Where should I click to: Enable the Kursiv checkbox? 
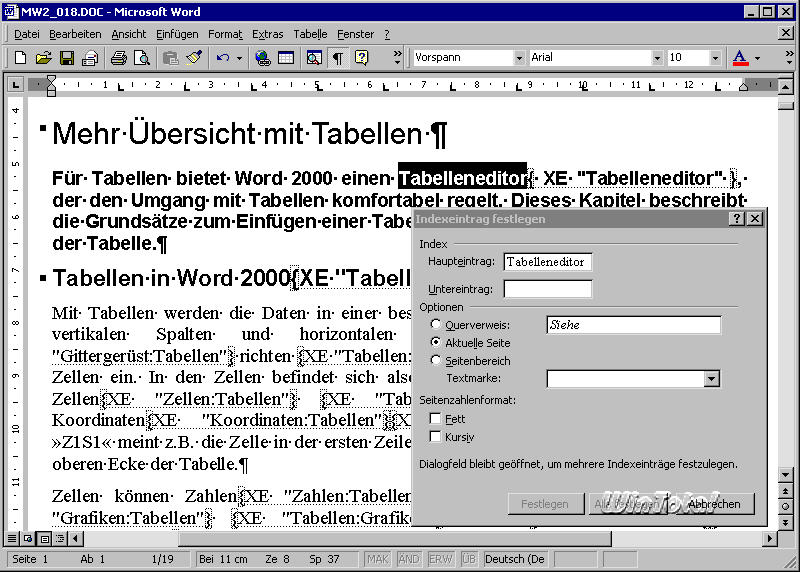click(435, 437)
